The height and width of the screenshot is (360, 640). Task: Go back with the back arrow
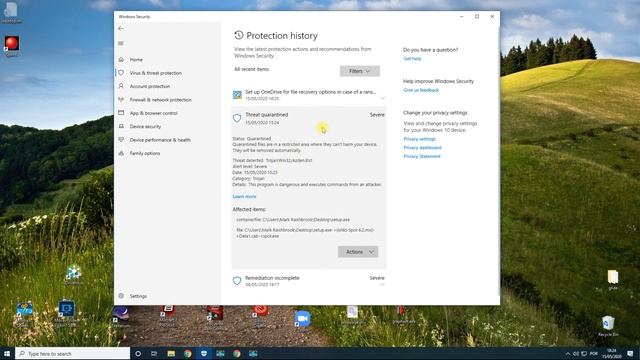(x=121, y=29)
